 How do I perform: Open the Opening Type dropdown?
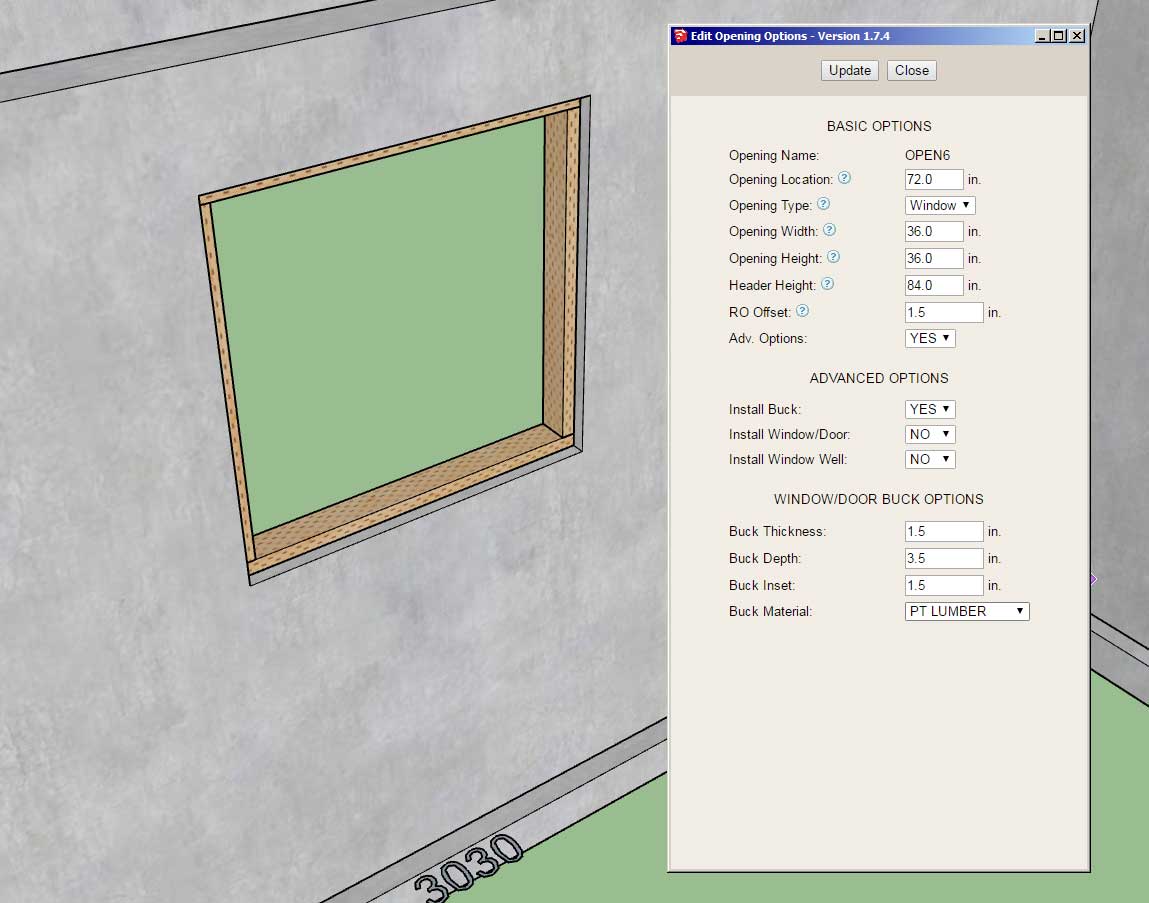940,205
